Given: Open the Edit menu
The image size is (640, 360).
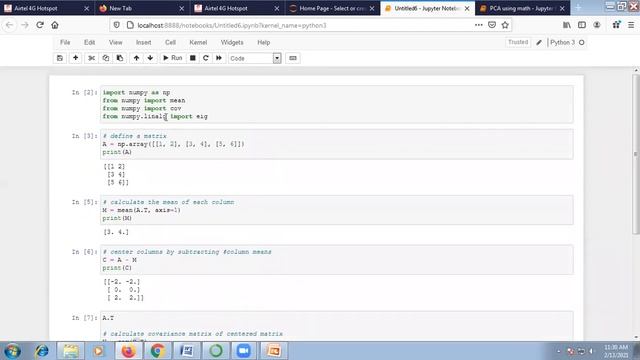Looking at the screenshot, I should pyautogui.click(x=89, y=42).
